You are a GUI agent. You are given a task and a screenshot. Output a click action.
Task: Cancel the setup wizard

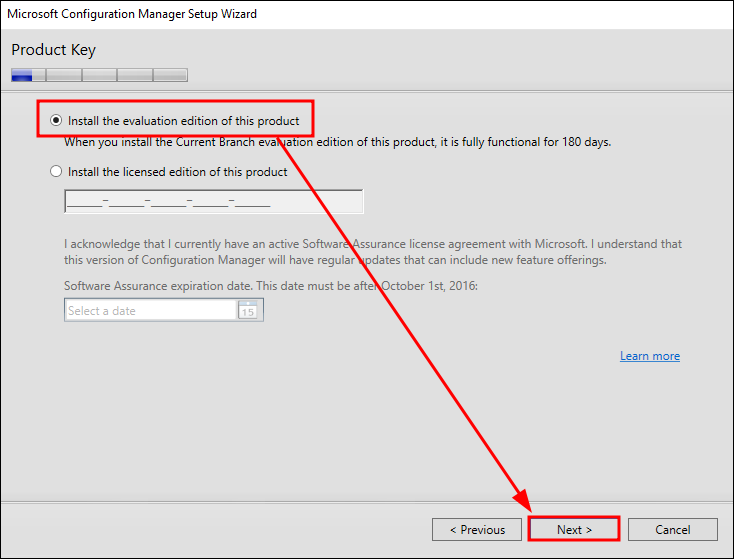pos(673,530)
